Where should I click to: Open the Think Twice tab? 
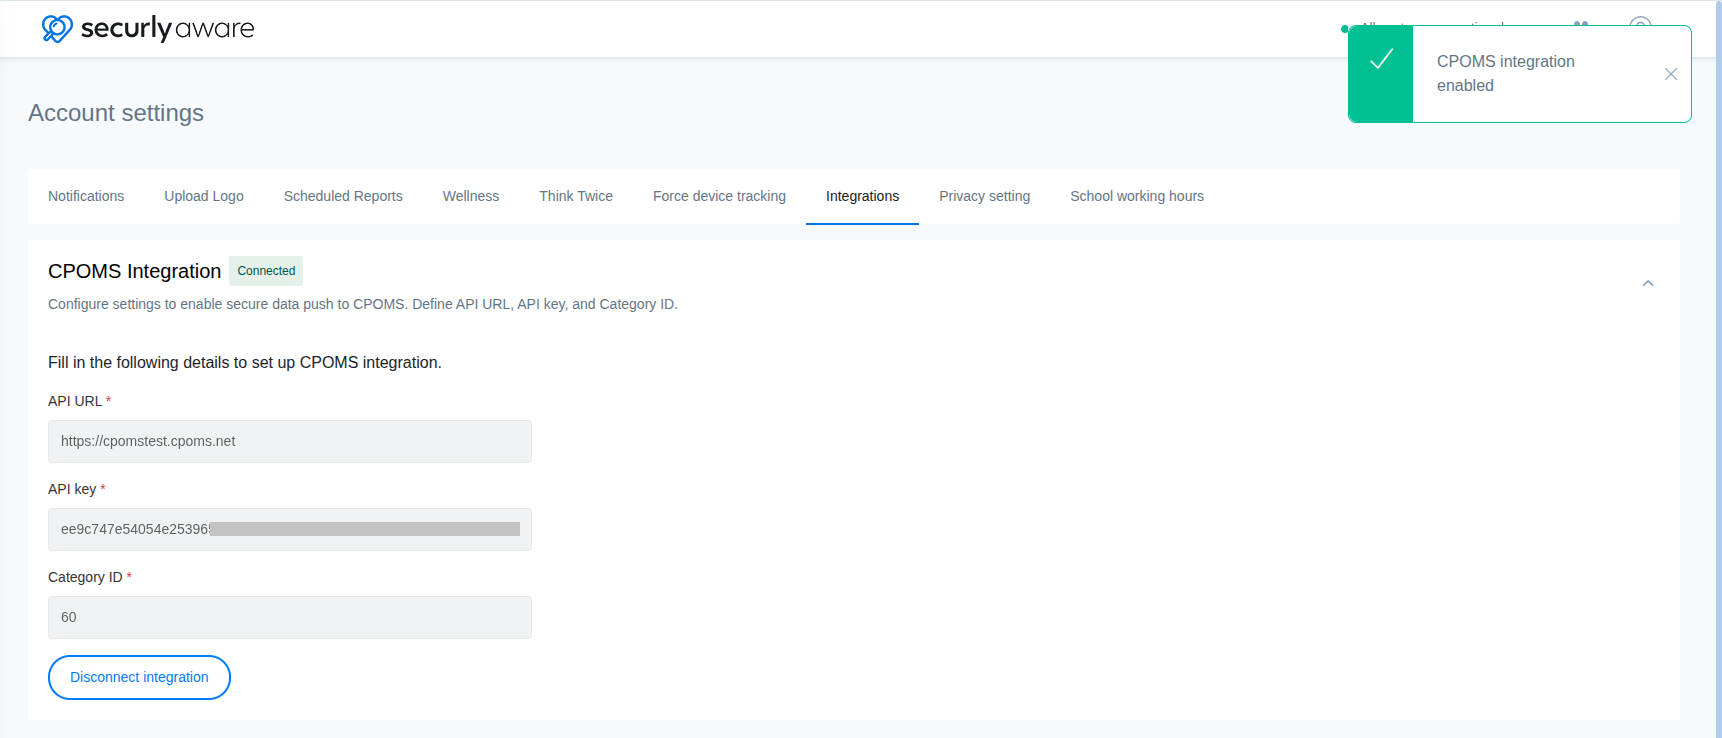576,196
